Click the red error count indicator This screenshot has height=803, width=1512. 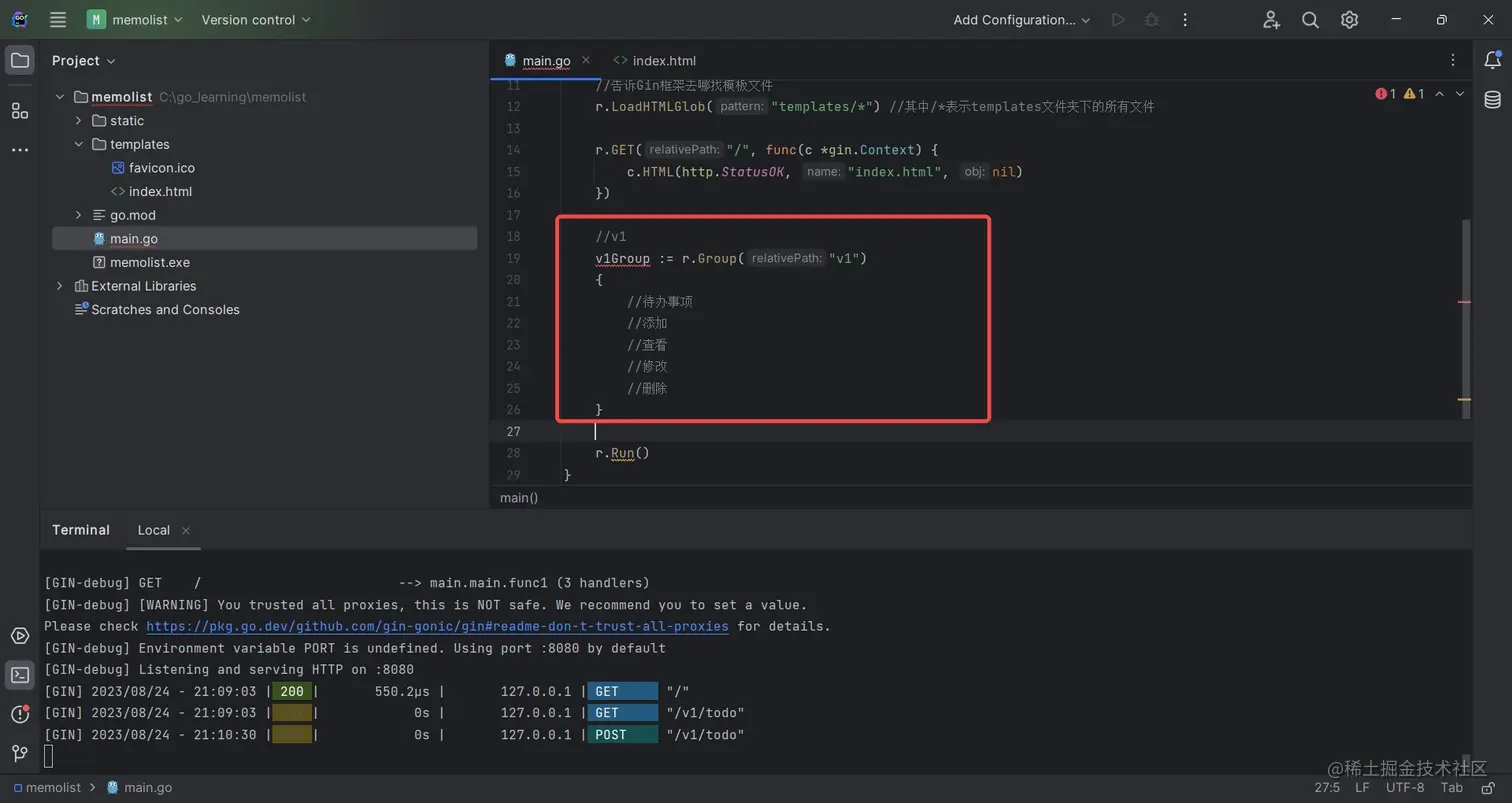coord(1385,94)
